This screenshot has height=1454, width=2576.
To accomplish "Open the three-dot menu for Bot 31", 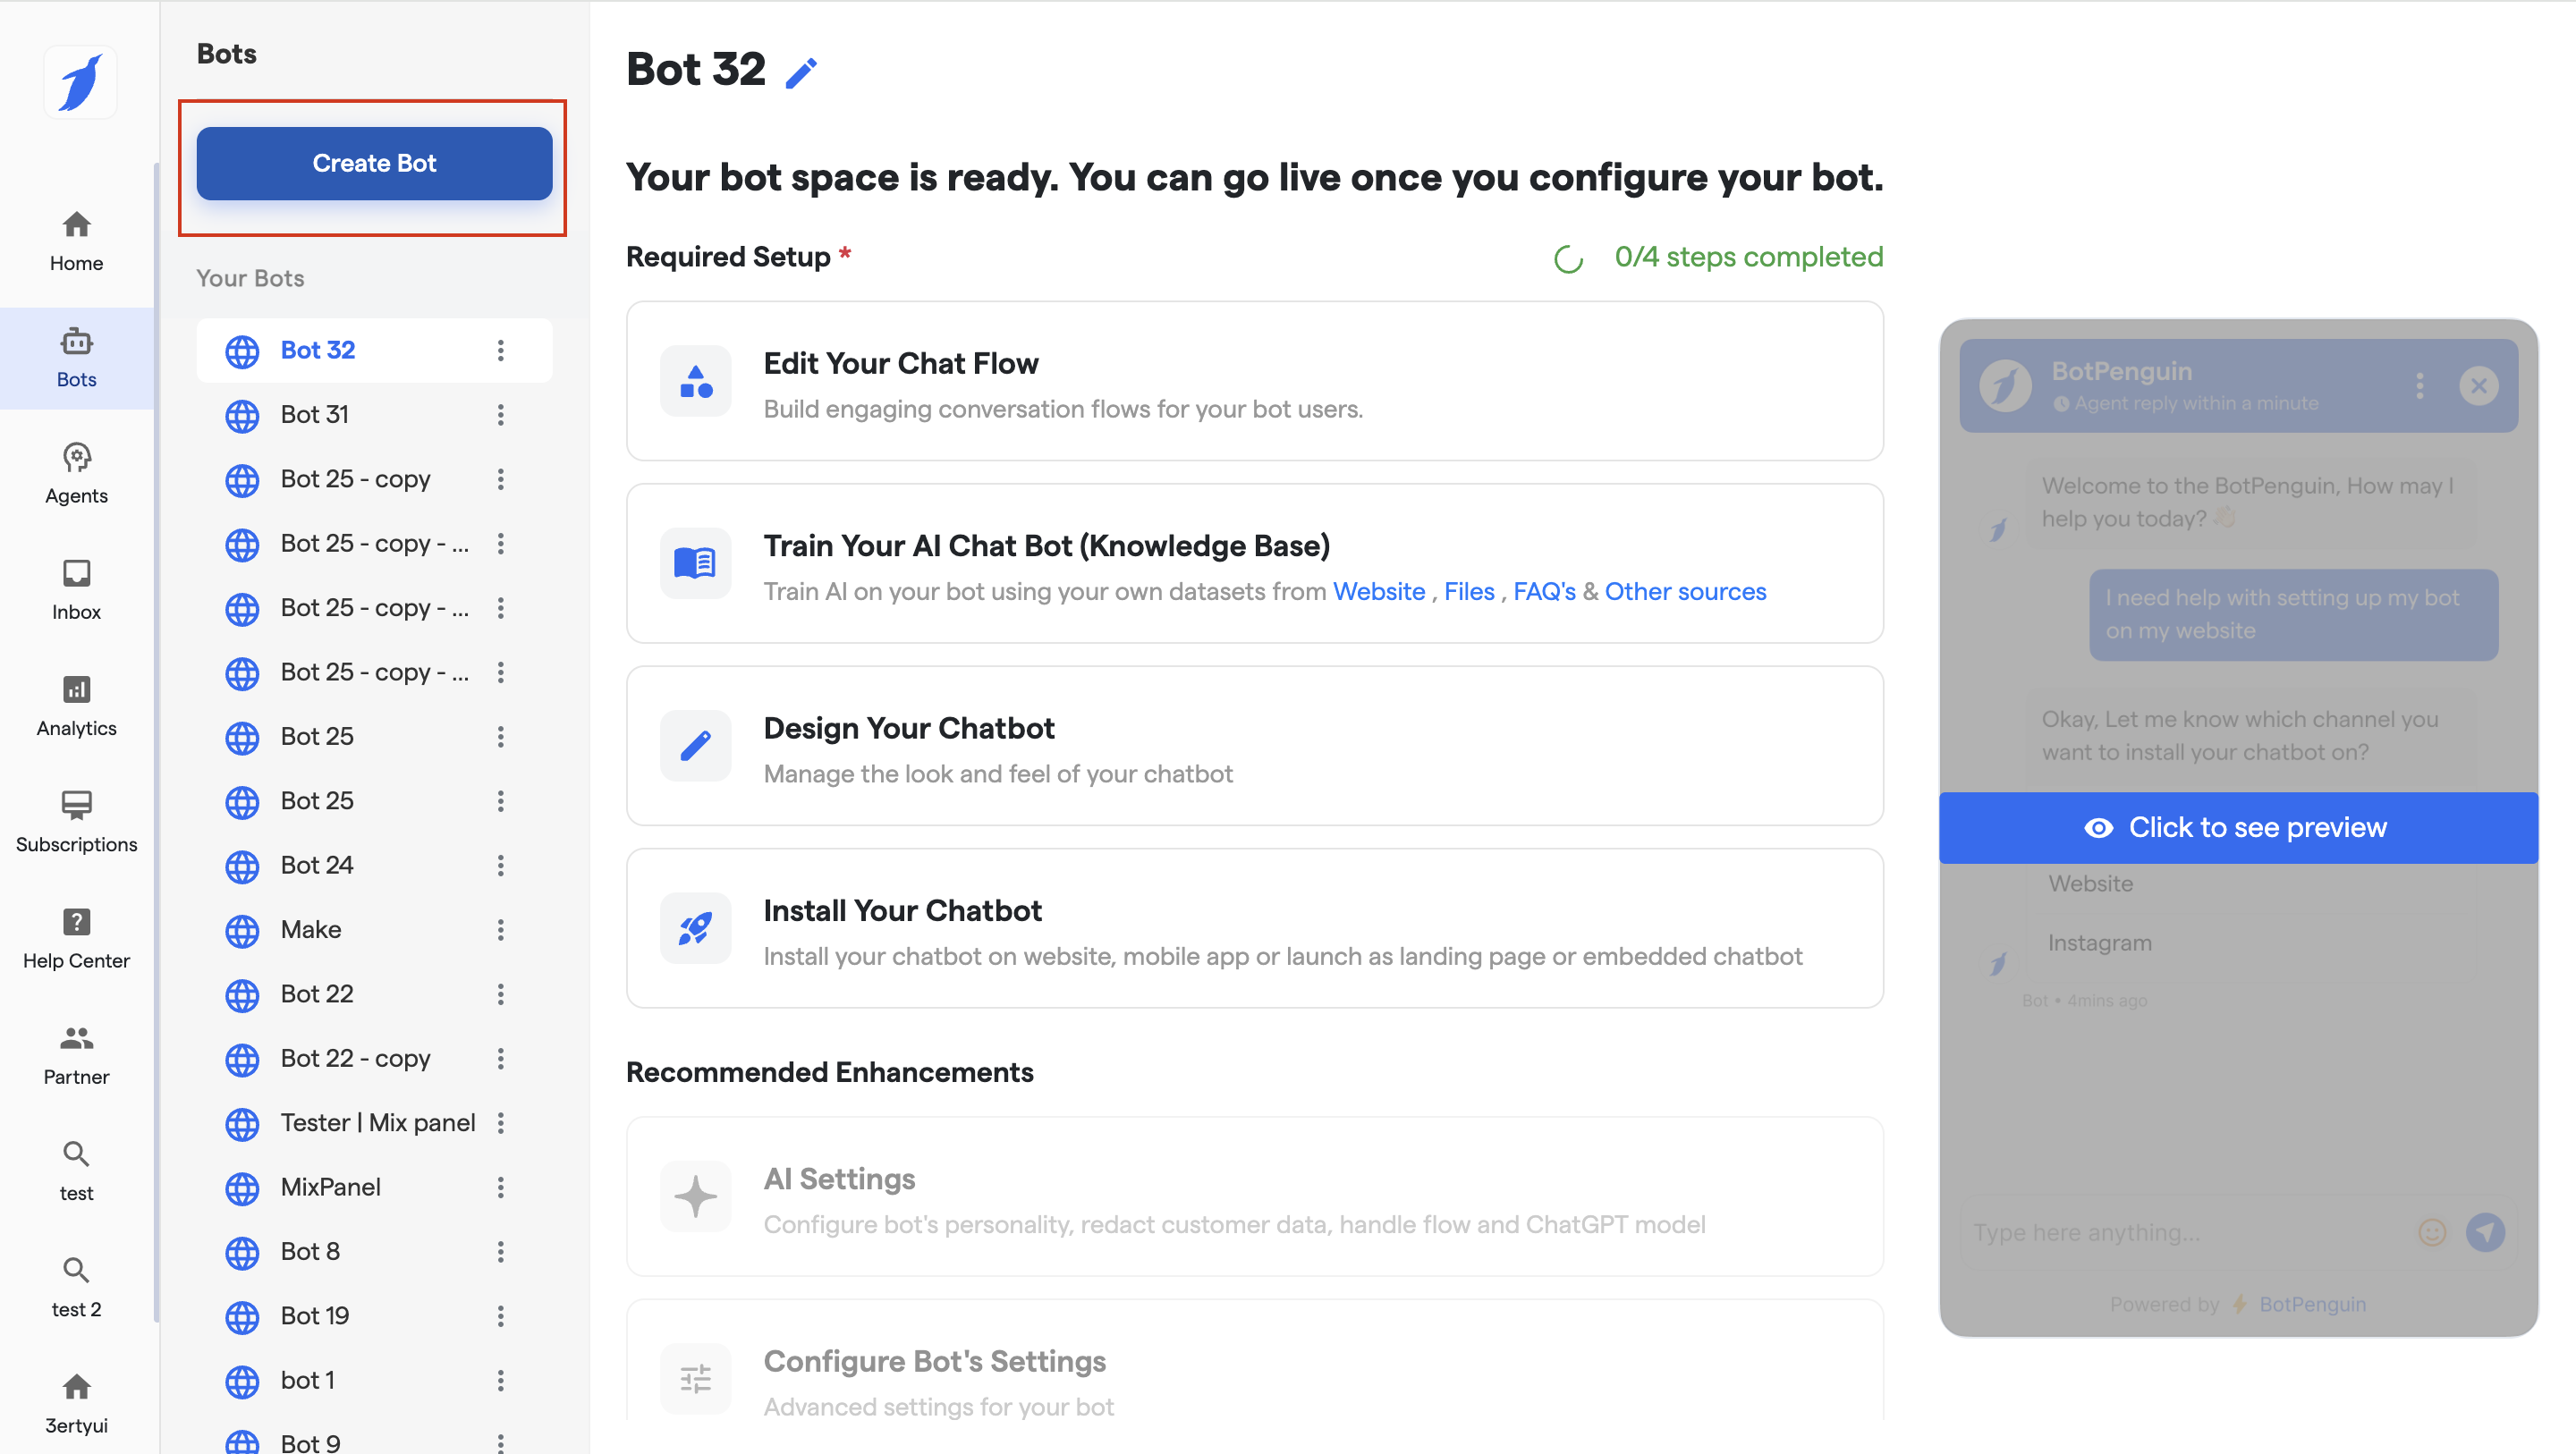I will point(500,414).
